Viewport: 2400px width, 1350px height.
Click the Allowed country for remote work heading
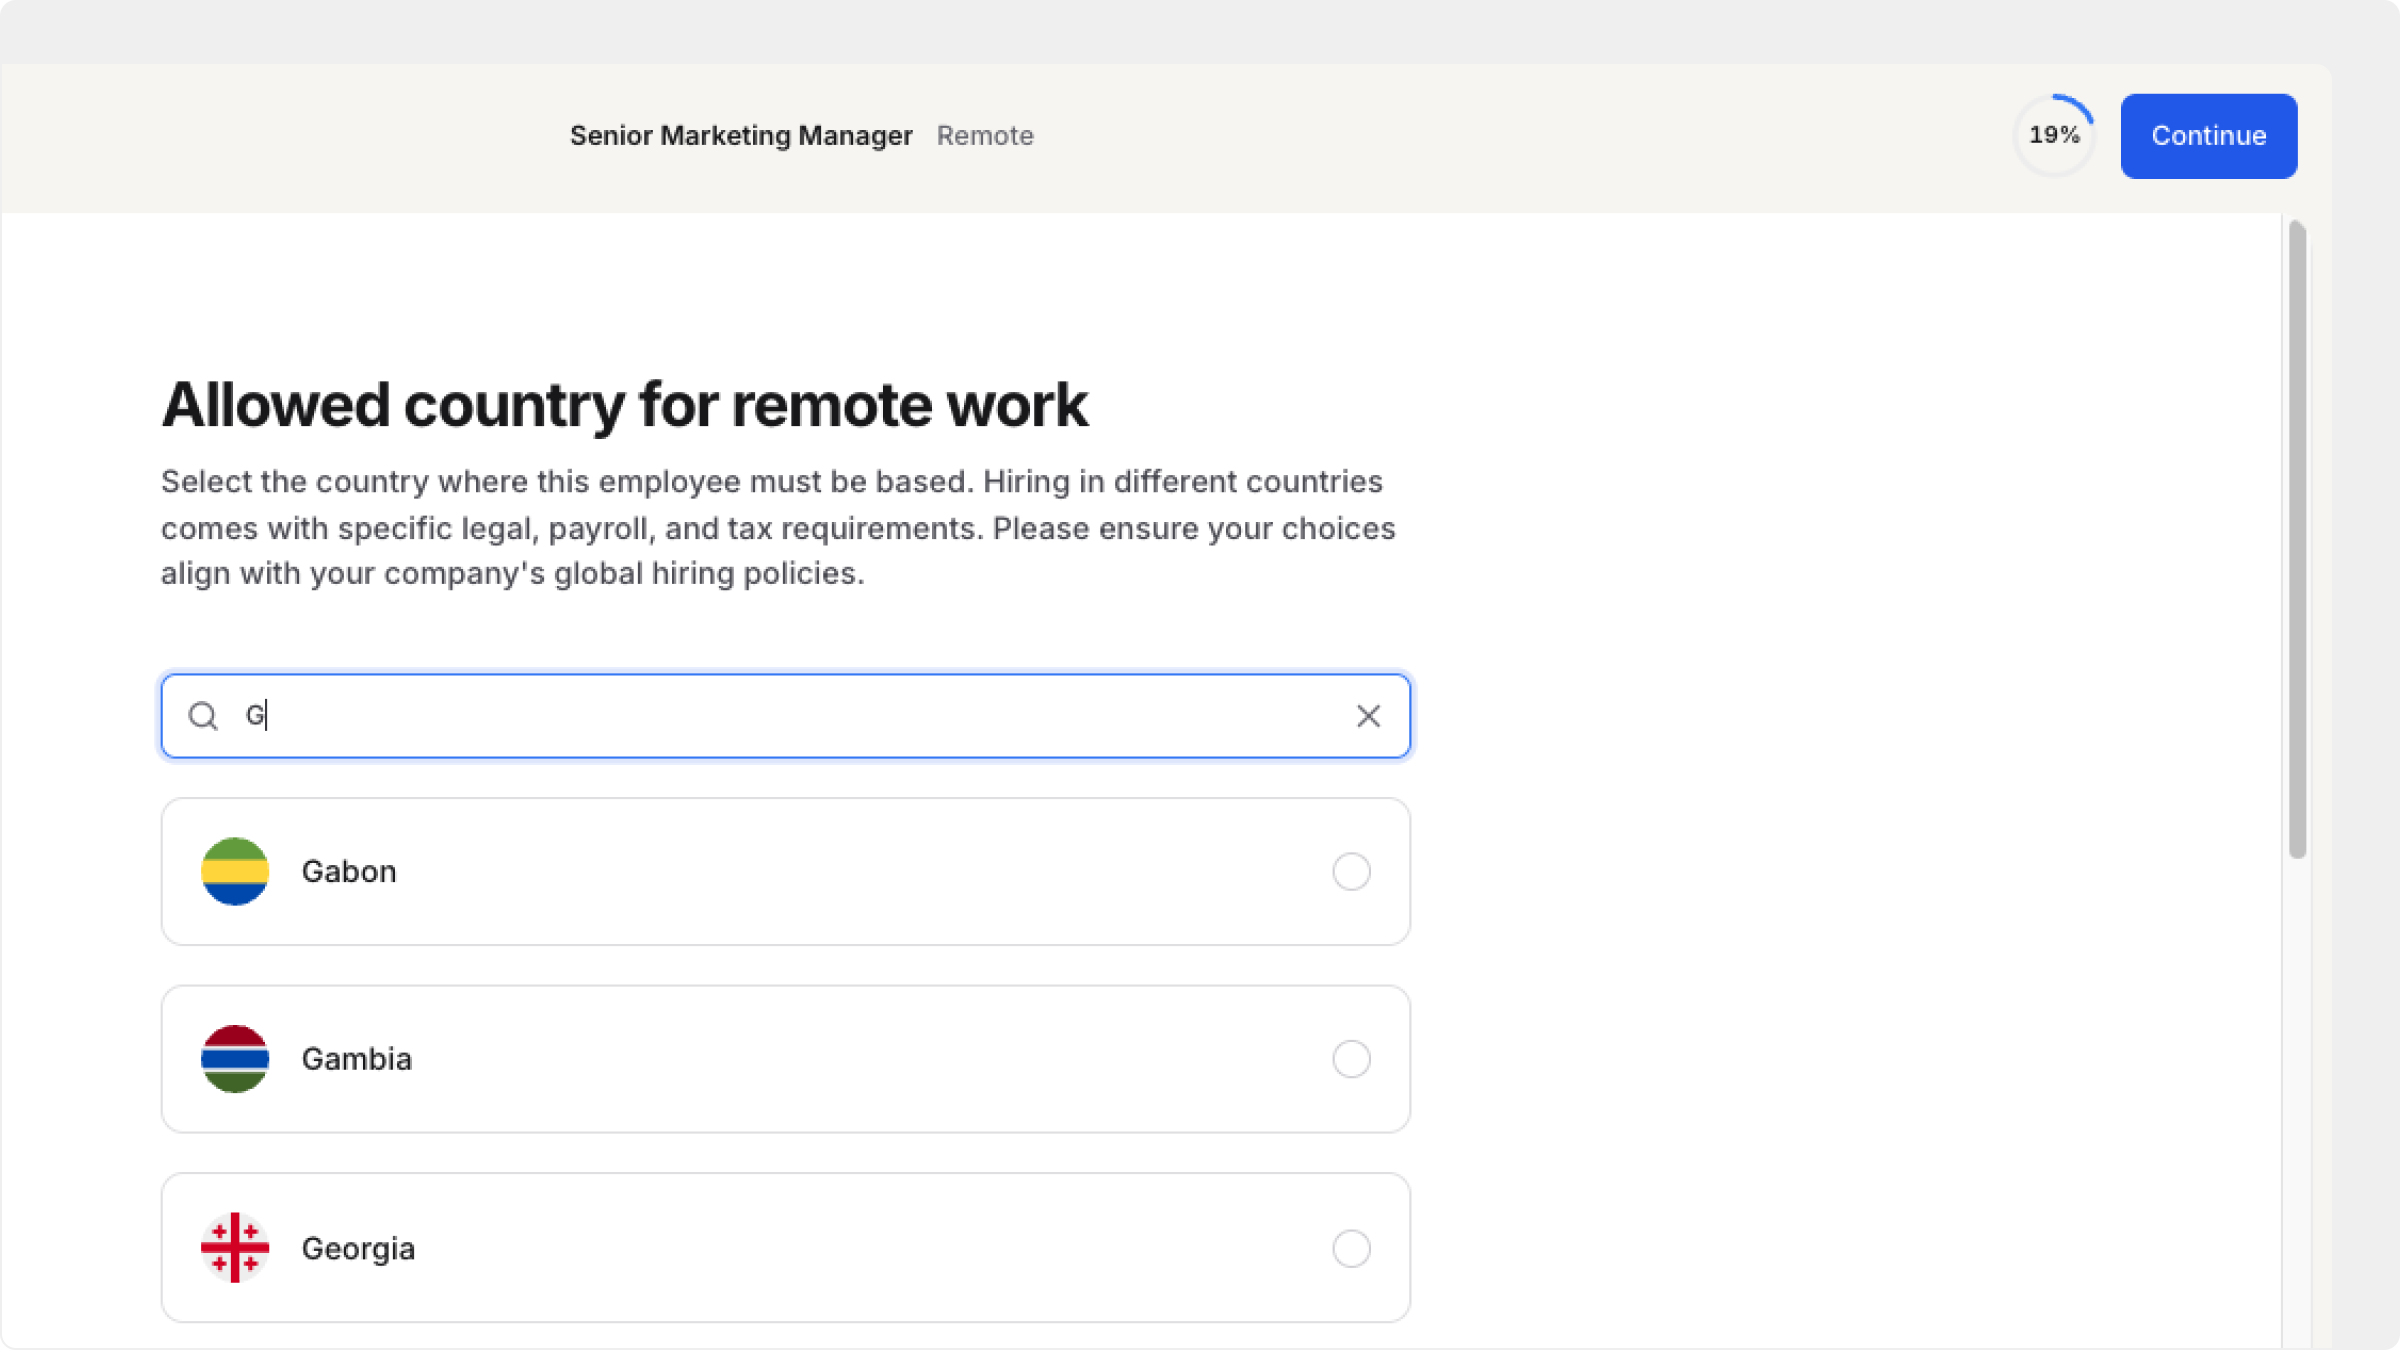click(625, 405)
